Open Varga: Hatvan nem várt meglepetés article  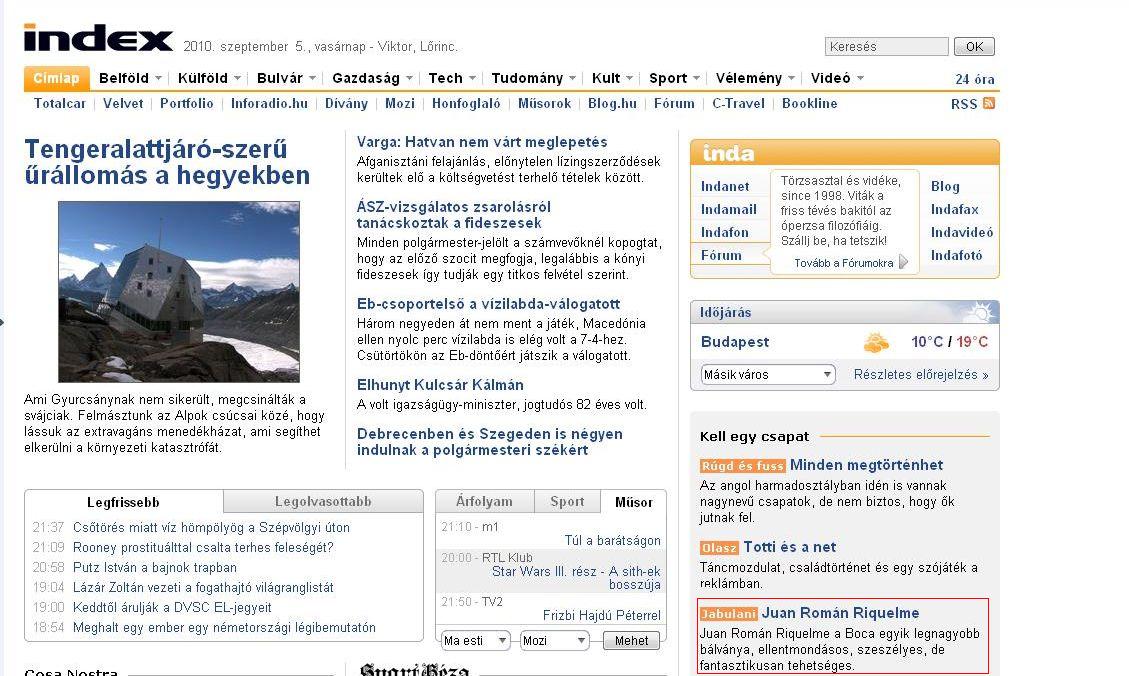[x=482, y=142]
